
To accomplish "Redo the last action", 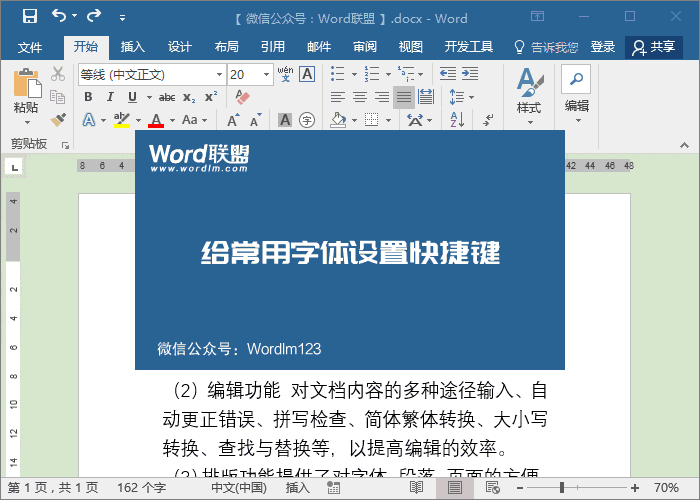I will coord(94,16).
